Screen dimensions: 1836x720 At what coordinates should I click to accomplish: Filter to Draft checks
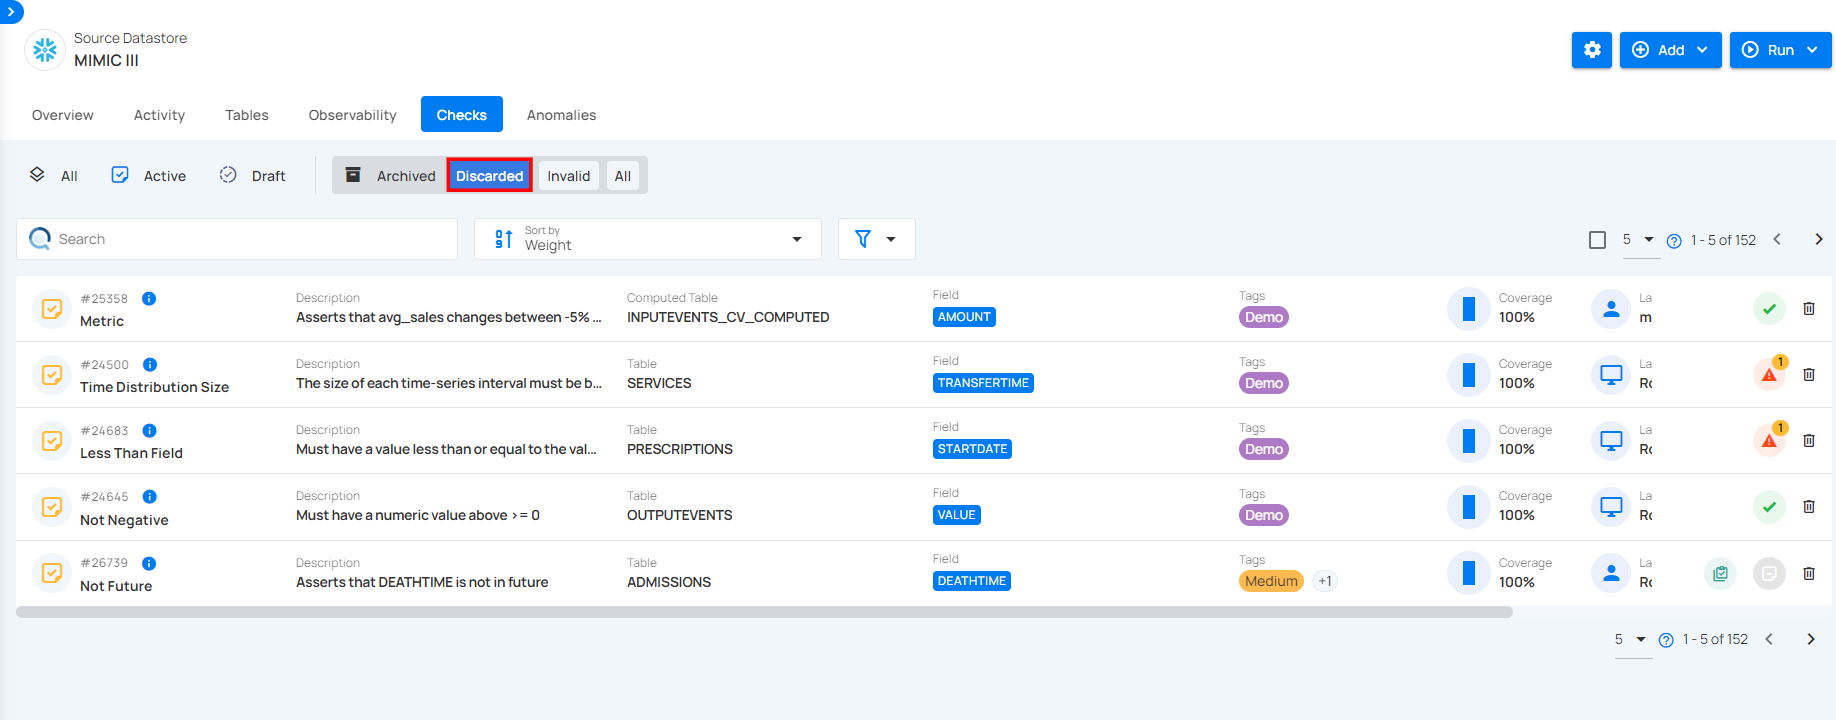(253, 176)
